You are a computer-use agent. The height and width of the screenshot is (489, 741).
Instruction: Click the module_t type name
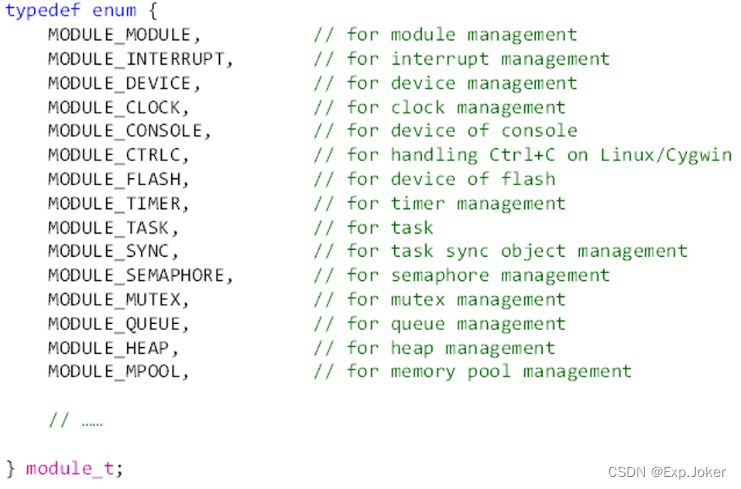(x=73, y=468)
